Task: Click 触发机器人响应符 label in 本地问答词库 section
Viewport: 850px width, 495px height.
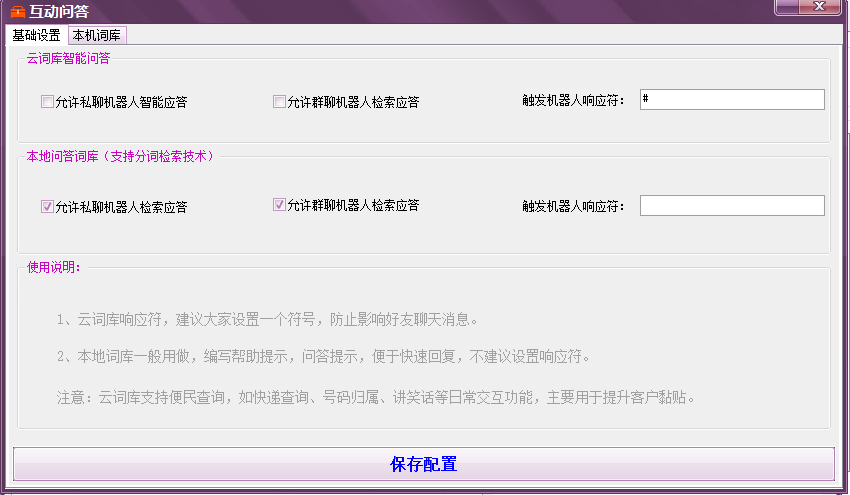Action: (x=573, y=206)
